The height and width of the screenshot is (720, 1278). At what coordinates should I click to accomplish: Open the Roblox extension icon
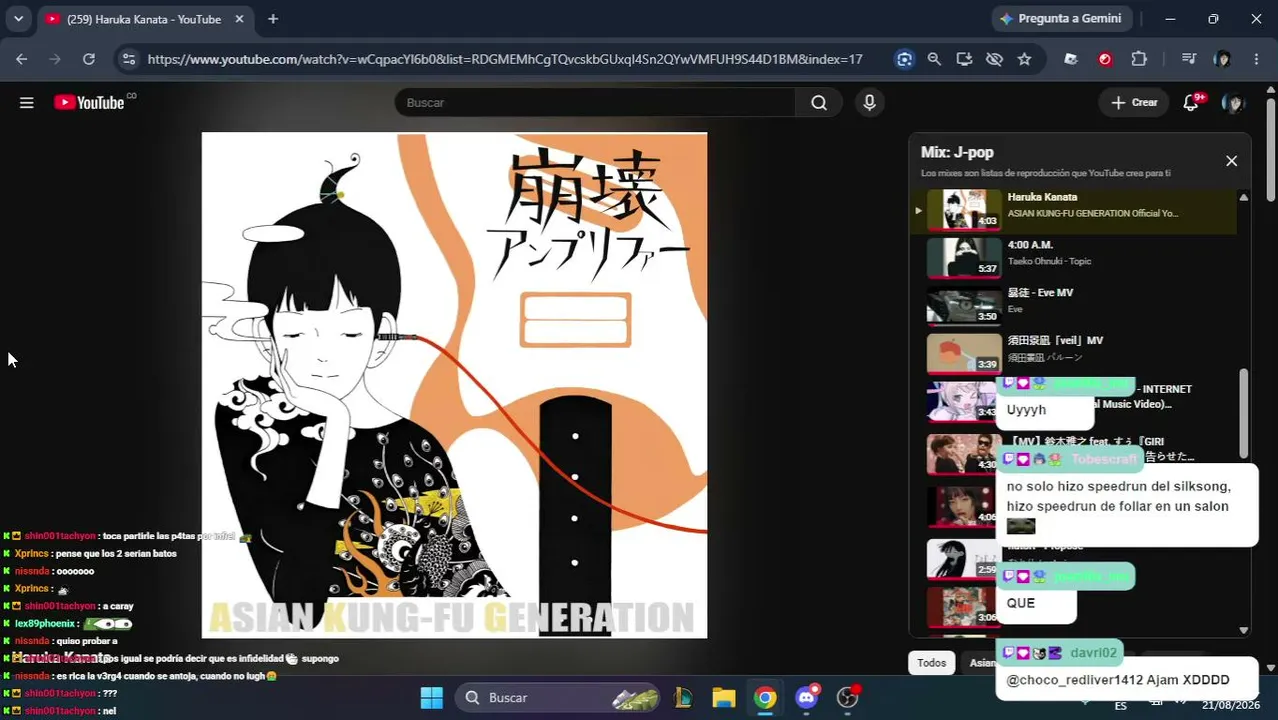[x=1071, y=59]
